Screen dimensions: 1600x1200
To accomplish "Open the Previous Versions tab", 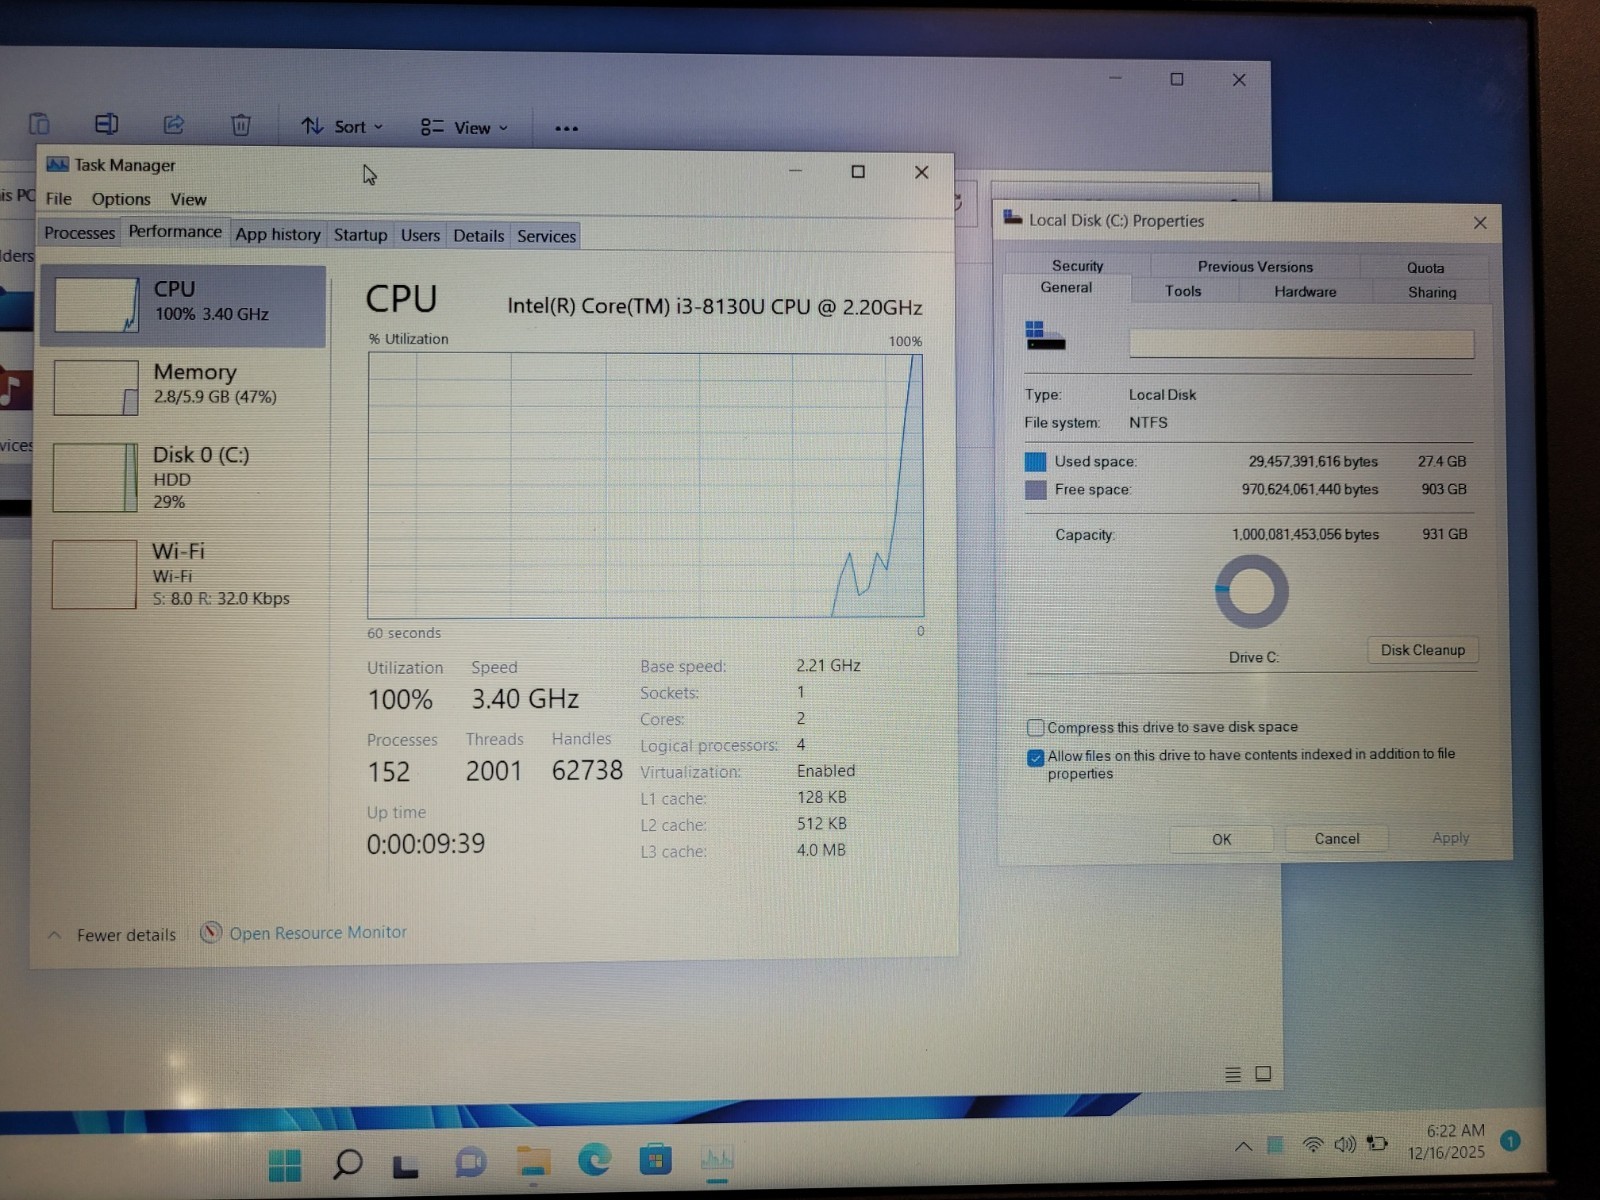I will click(1255, 266).
